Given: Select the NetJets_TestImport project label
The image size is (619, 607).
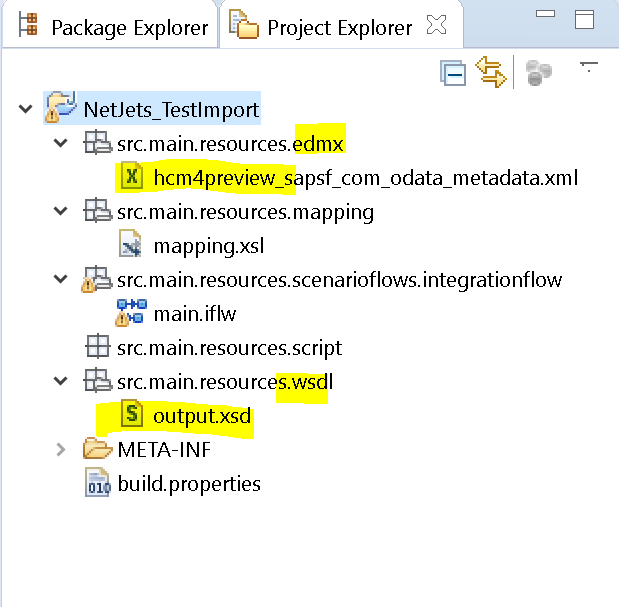Looking at the screenshot, I should 171,110.
